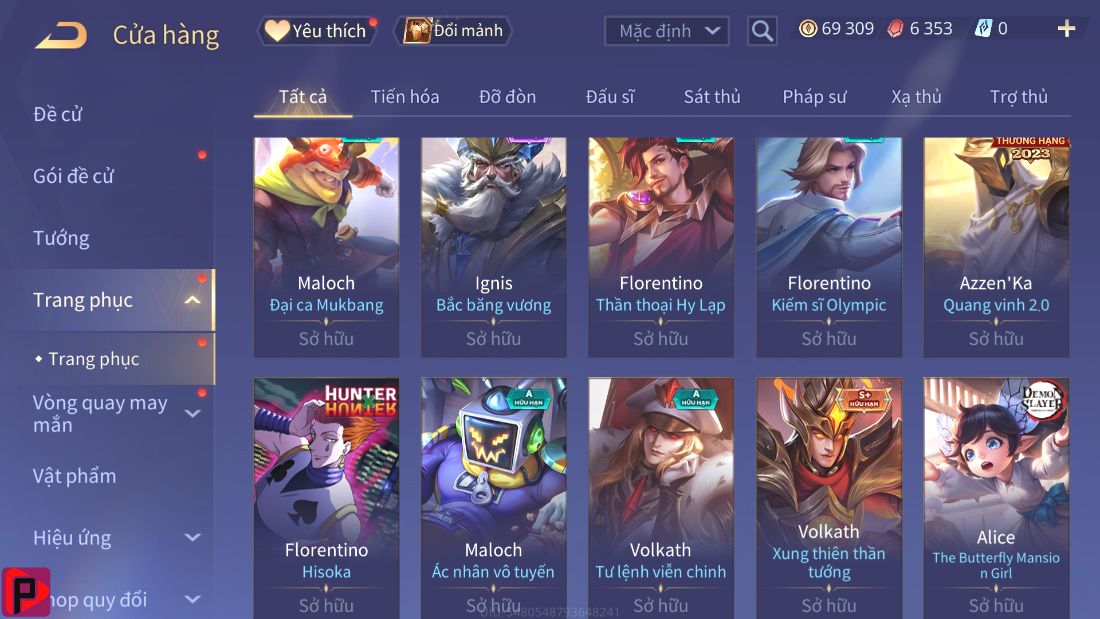Viewport: 1100px width, 619px height.
Task: Collapse the Trang phục sidebar section
Action: (192, 300)
